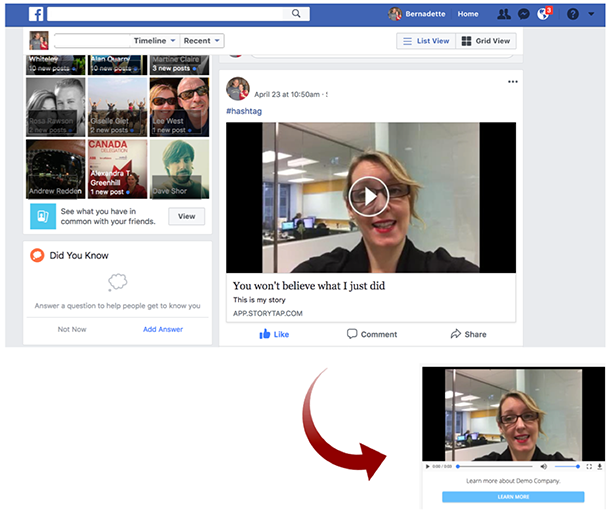Switch to List View
This screenshot has height=518, width=611.
(426, 41)
